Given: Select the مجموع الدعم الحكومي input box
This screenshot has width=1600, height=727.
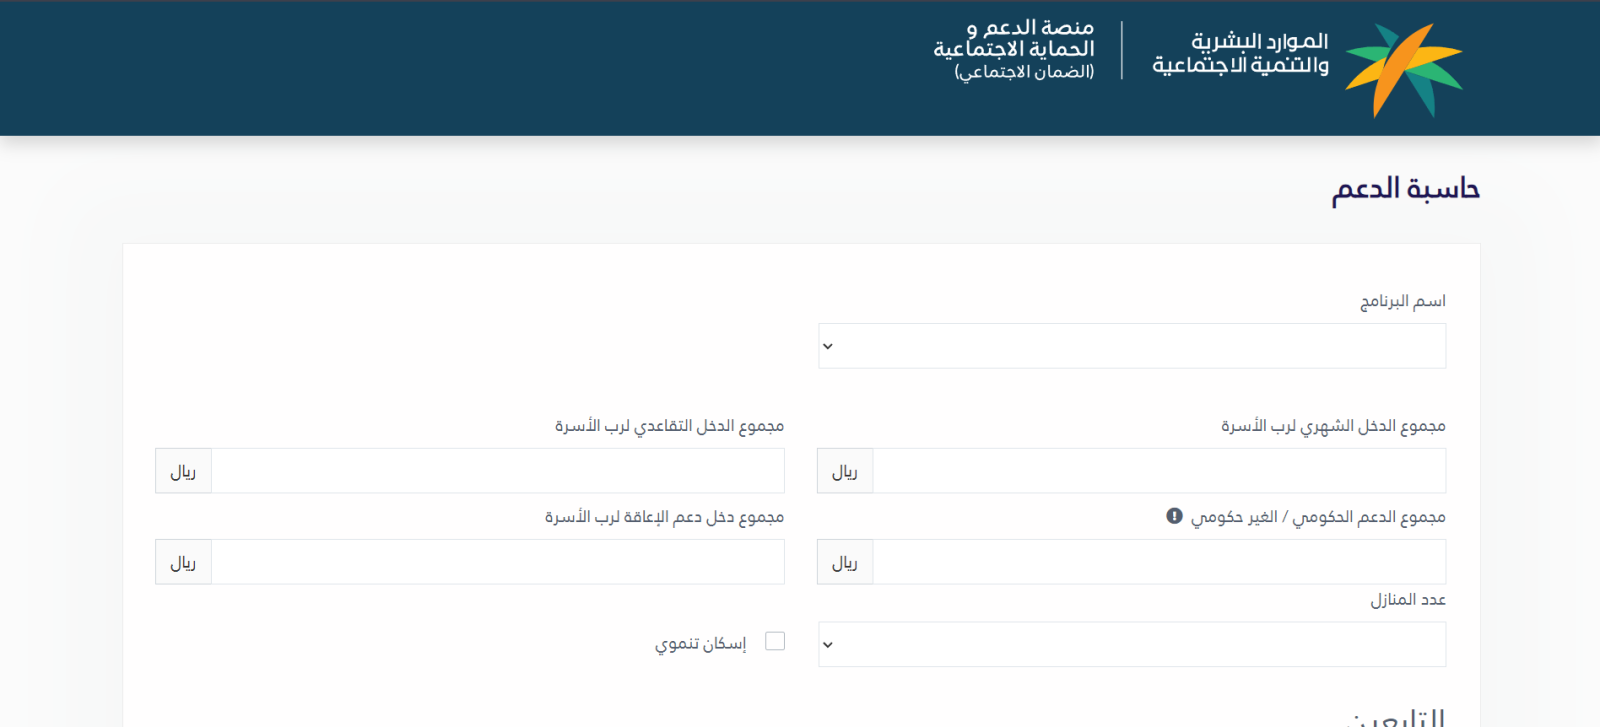Looking at the screenshot, I should (1158, 562).
